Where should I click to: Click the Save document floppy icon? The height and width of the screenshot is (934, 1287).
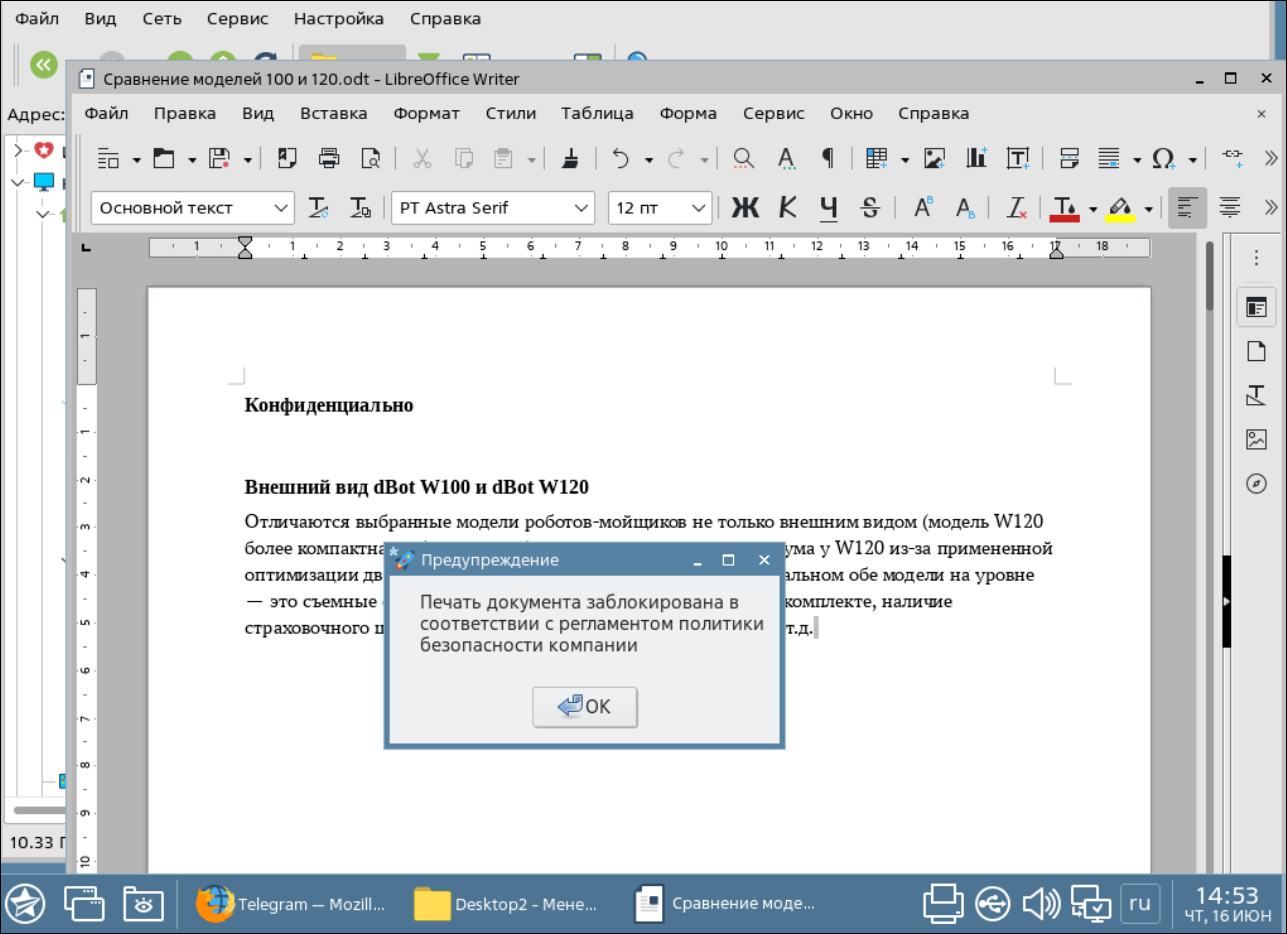tap(219, 158)
